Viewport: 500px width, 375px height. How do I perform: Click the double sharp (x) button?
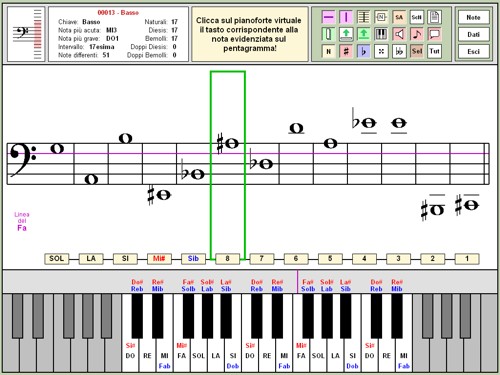pos(381,51)
